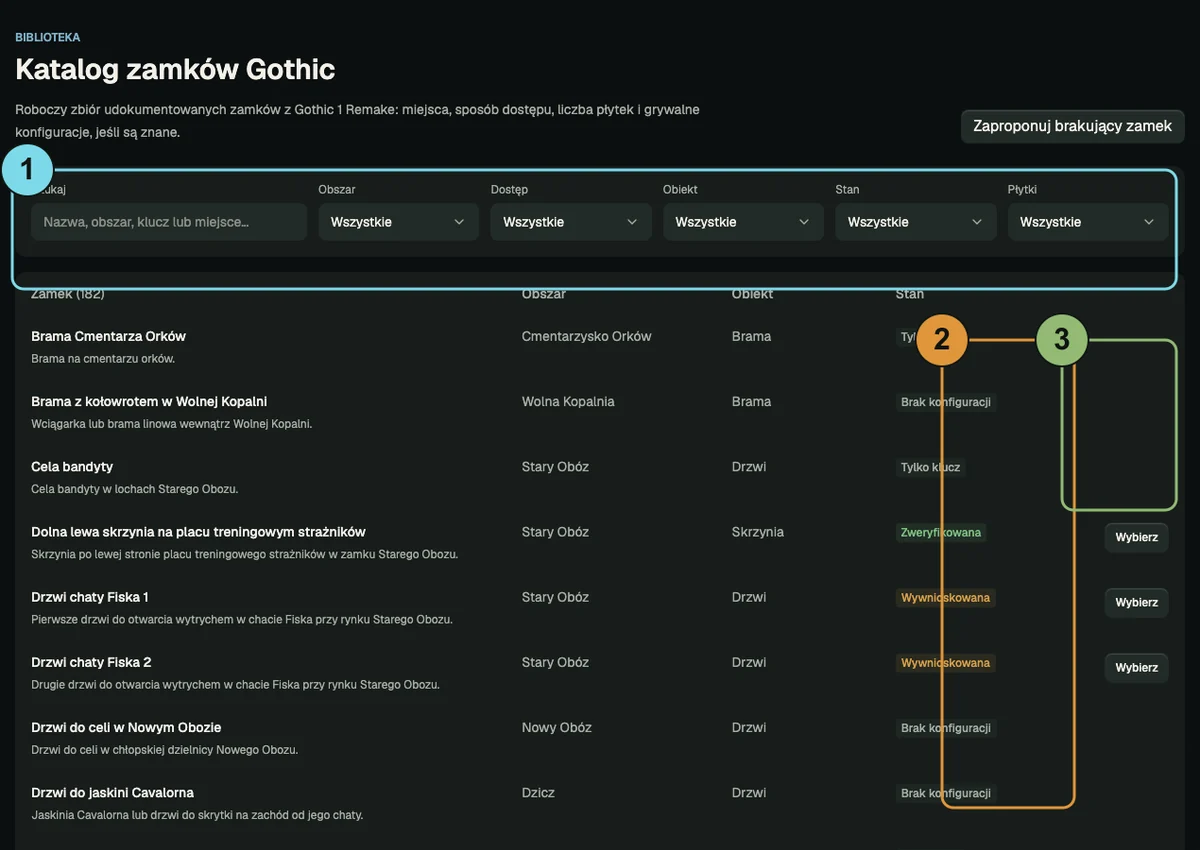Select Dolna lewa skrzynia na placu treningowym
The height and width of the screenshot is (850, 1200).
[x=198, y=531]
